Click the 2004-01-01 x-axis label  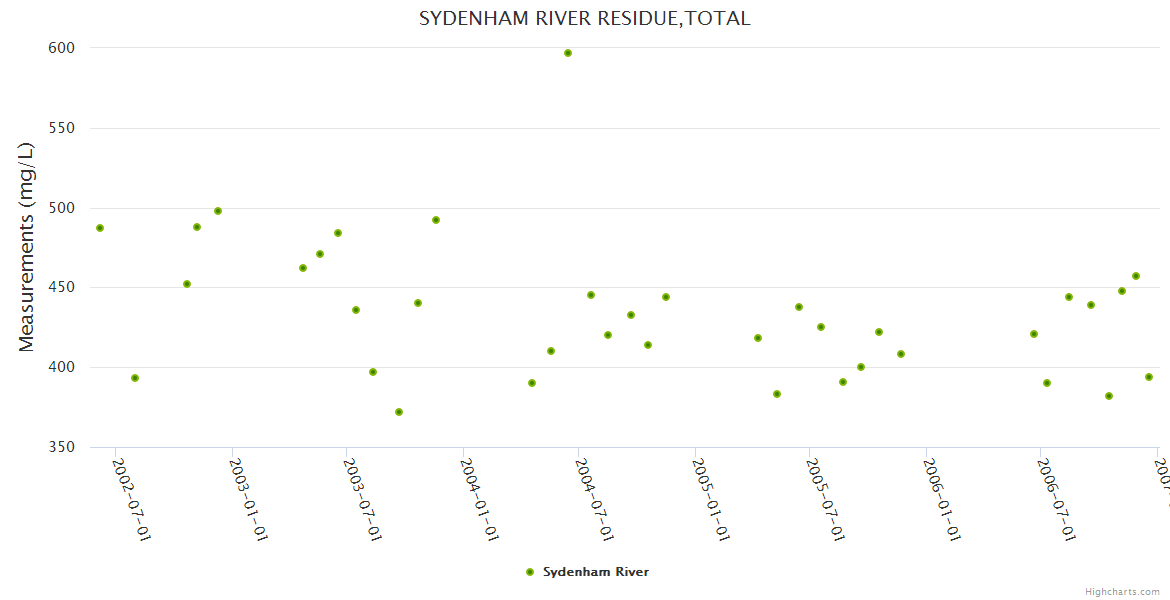(479, 500)
